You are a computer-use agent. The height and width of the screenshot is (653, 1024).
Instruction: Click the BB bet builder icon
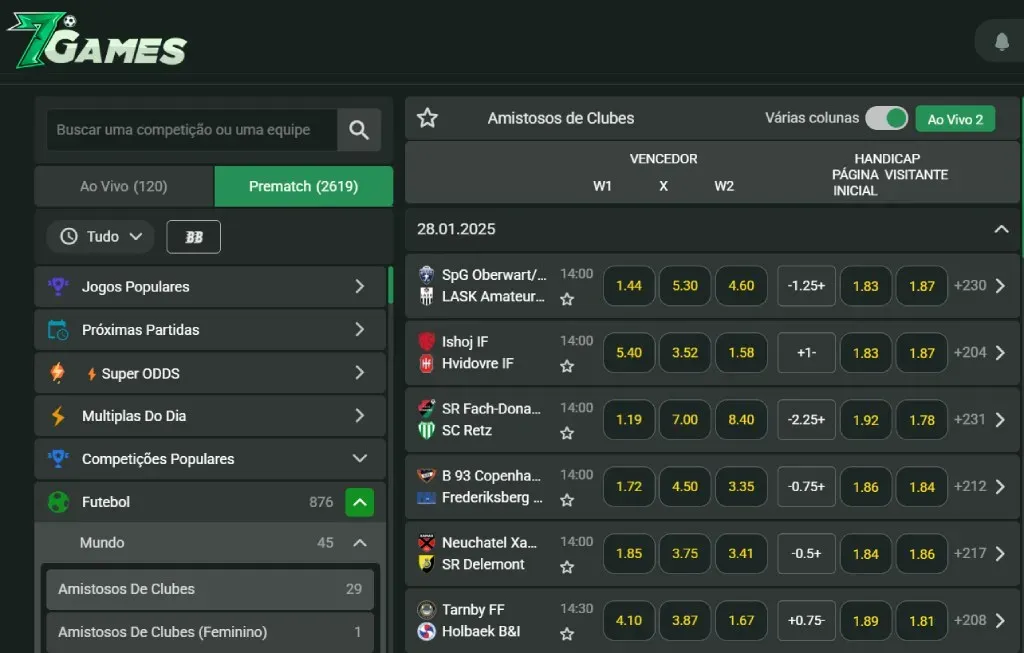tap(193, 237)
